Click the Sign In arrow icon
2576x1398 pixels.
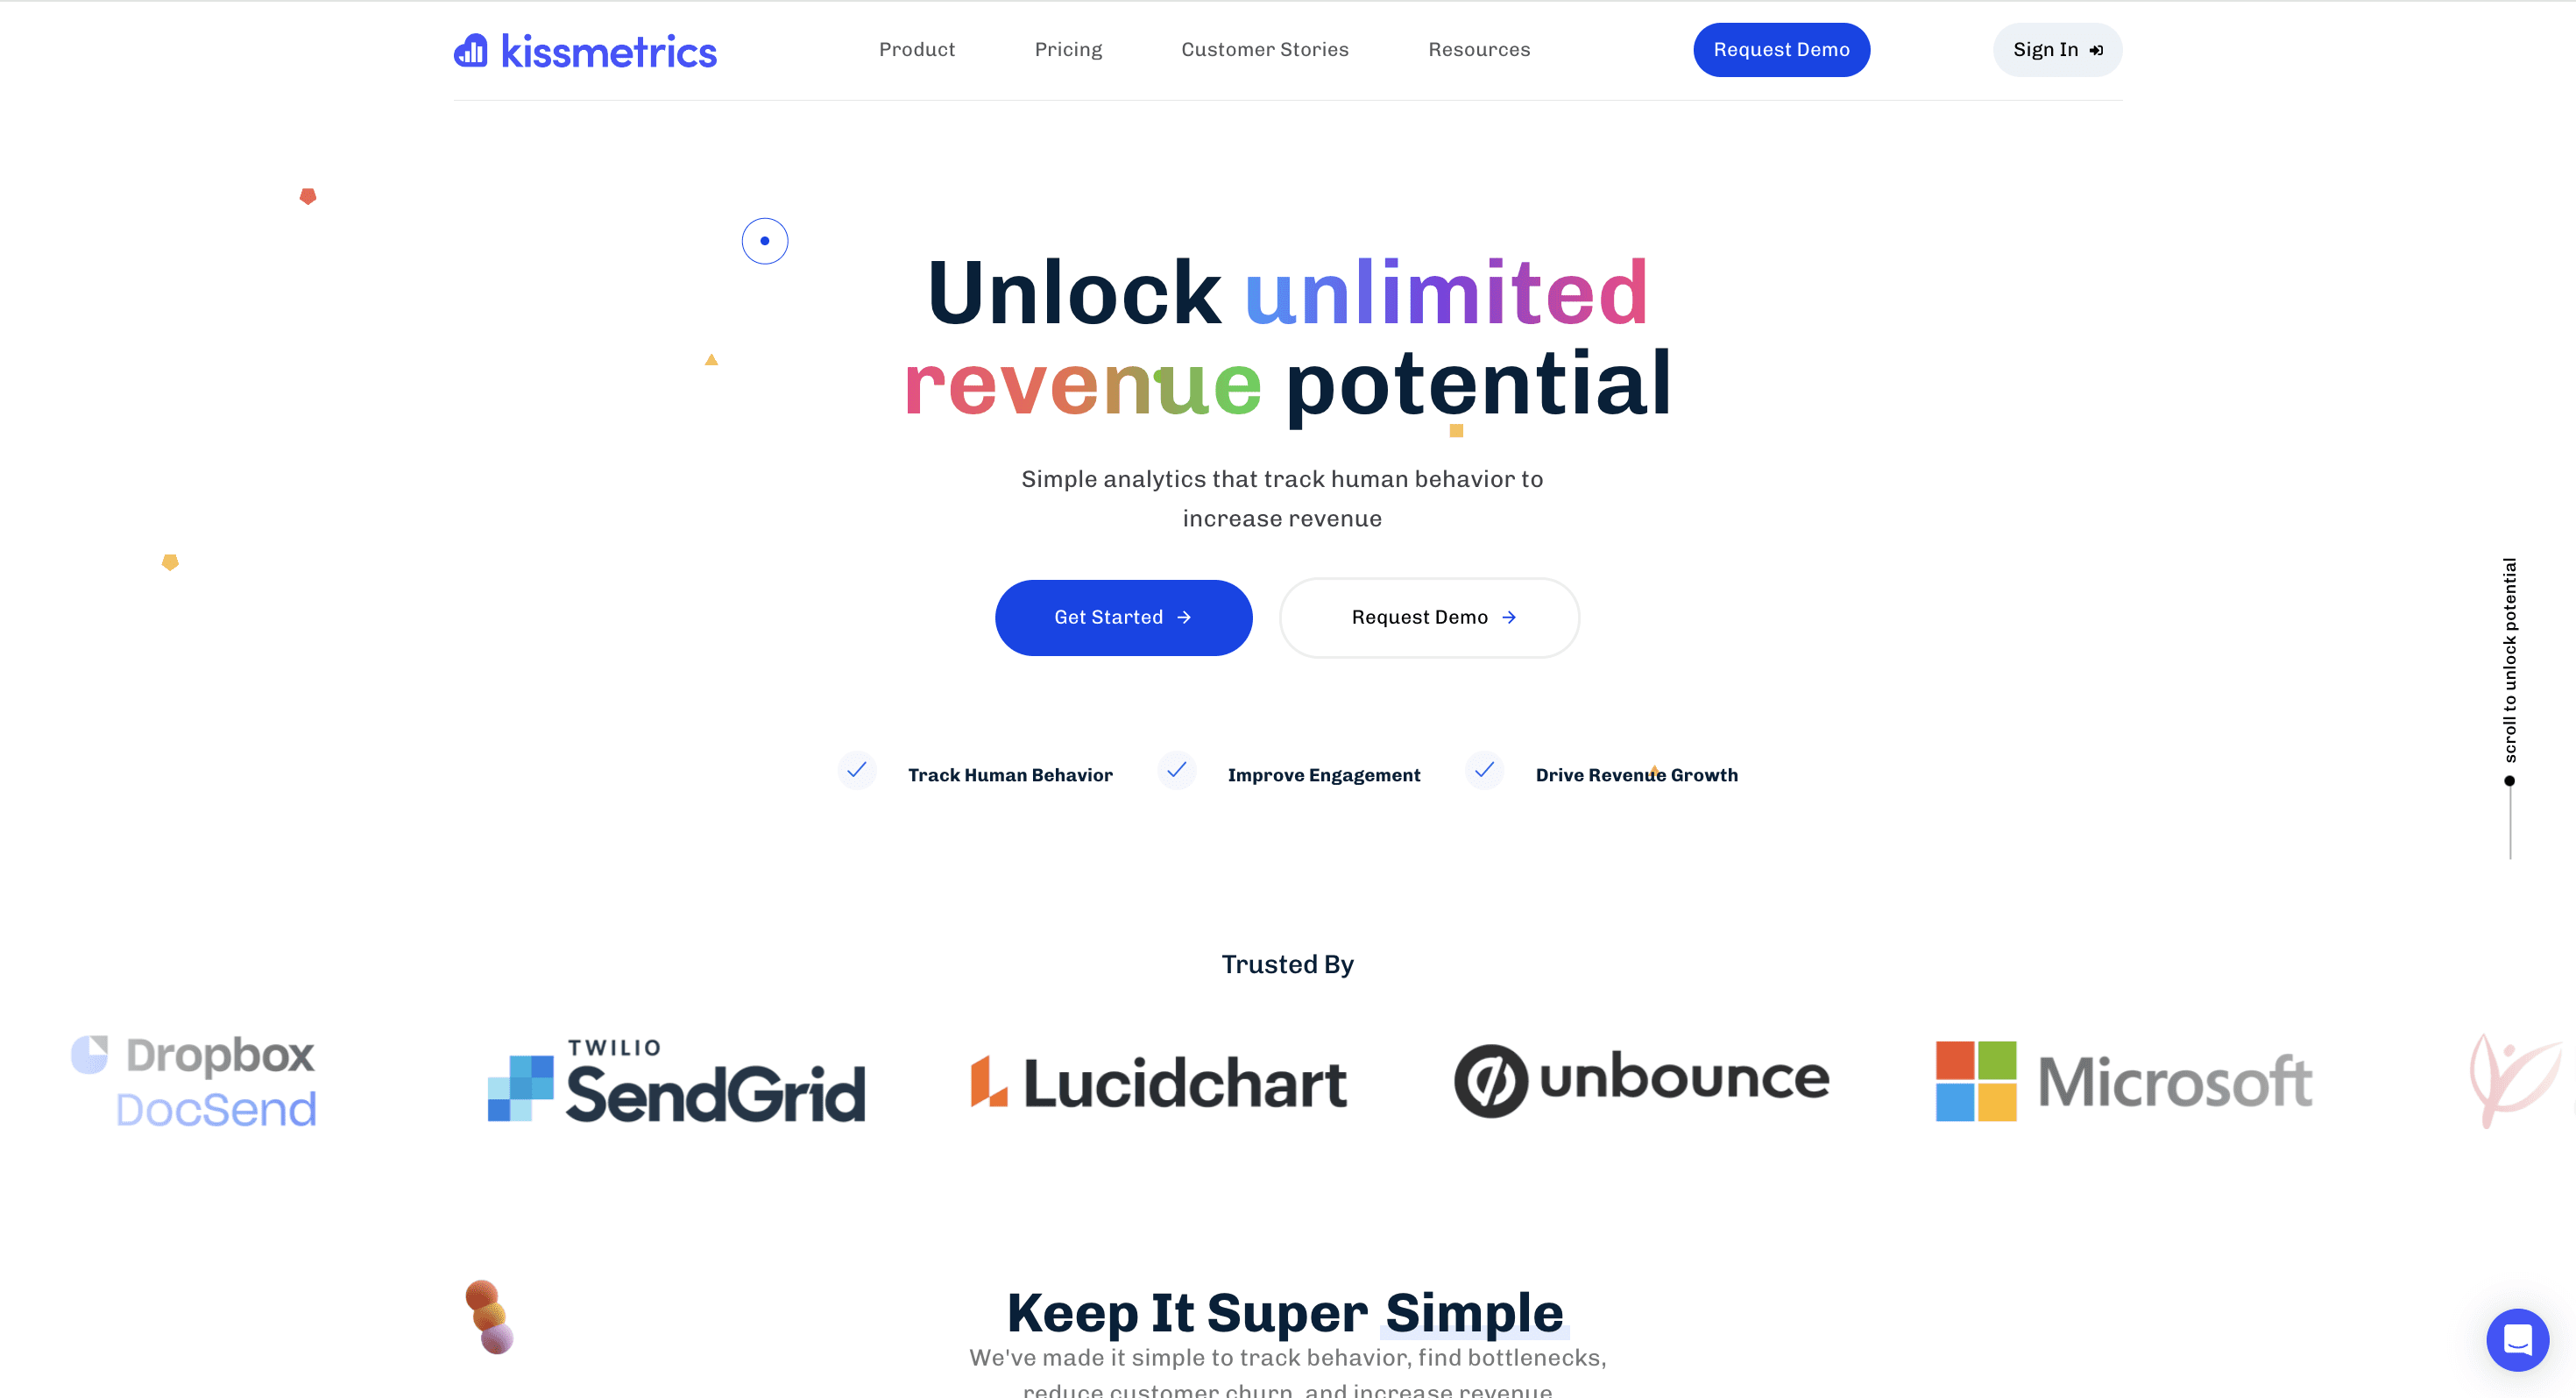tap(2096, 50)
